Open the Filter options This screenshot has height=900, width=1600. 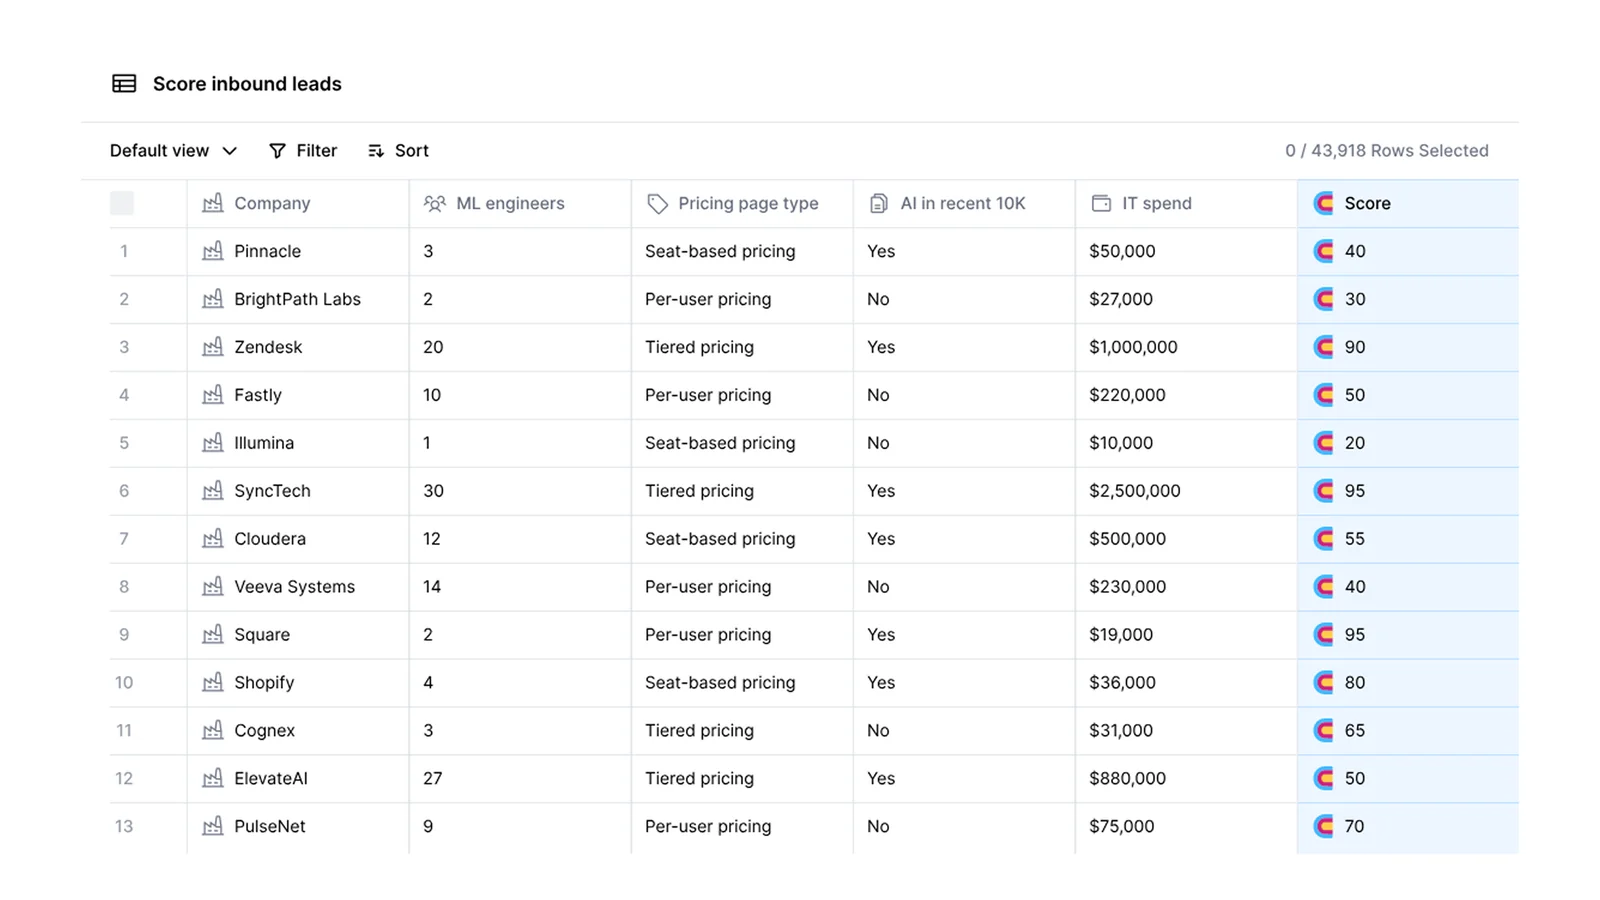click(x=303, y=151)
